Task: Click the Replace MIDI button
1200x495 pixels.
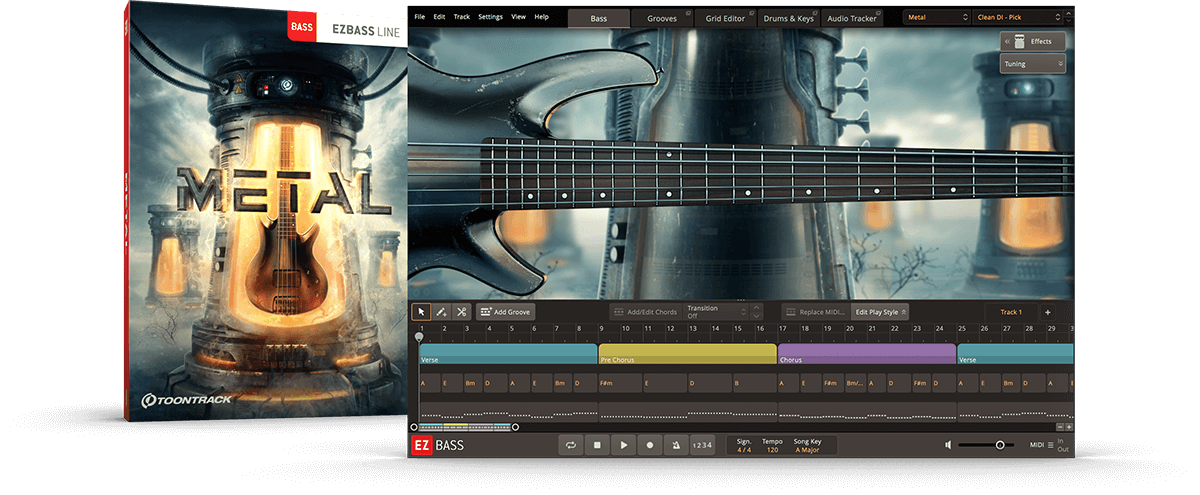Action: pyautogui.click(x=815, y=312)
